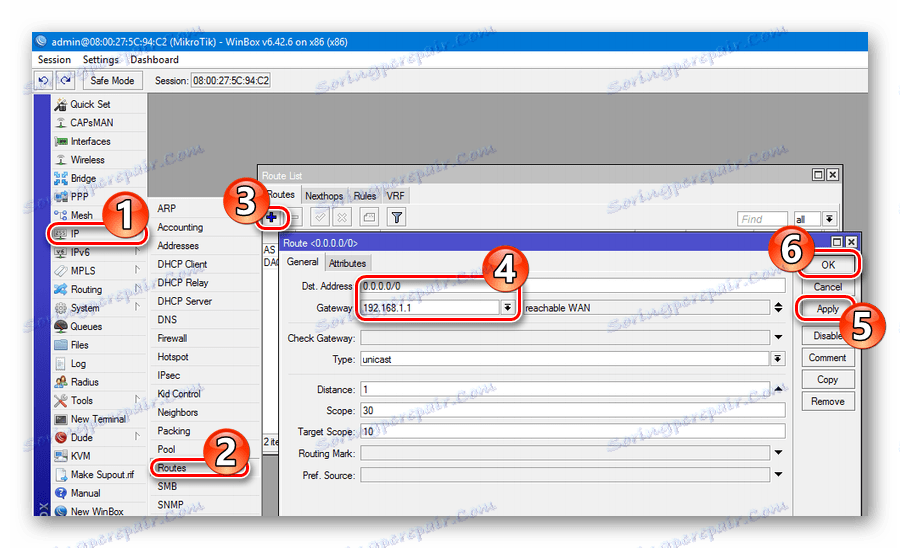Screen dimensions: 900x548
Task: Open the Dashboard menu
Action: pyautogui.click(x=154, y=60)
